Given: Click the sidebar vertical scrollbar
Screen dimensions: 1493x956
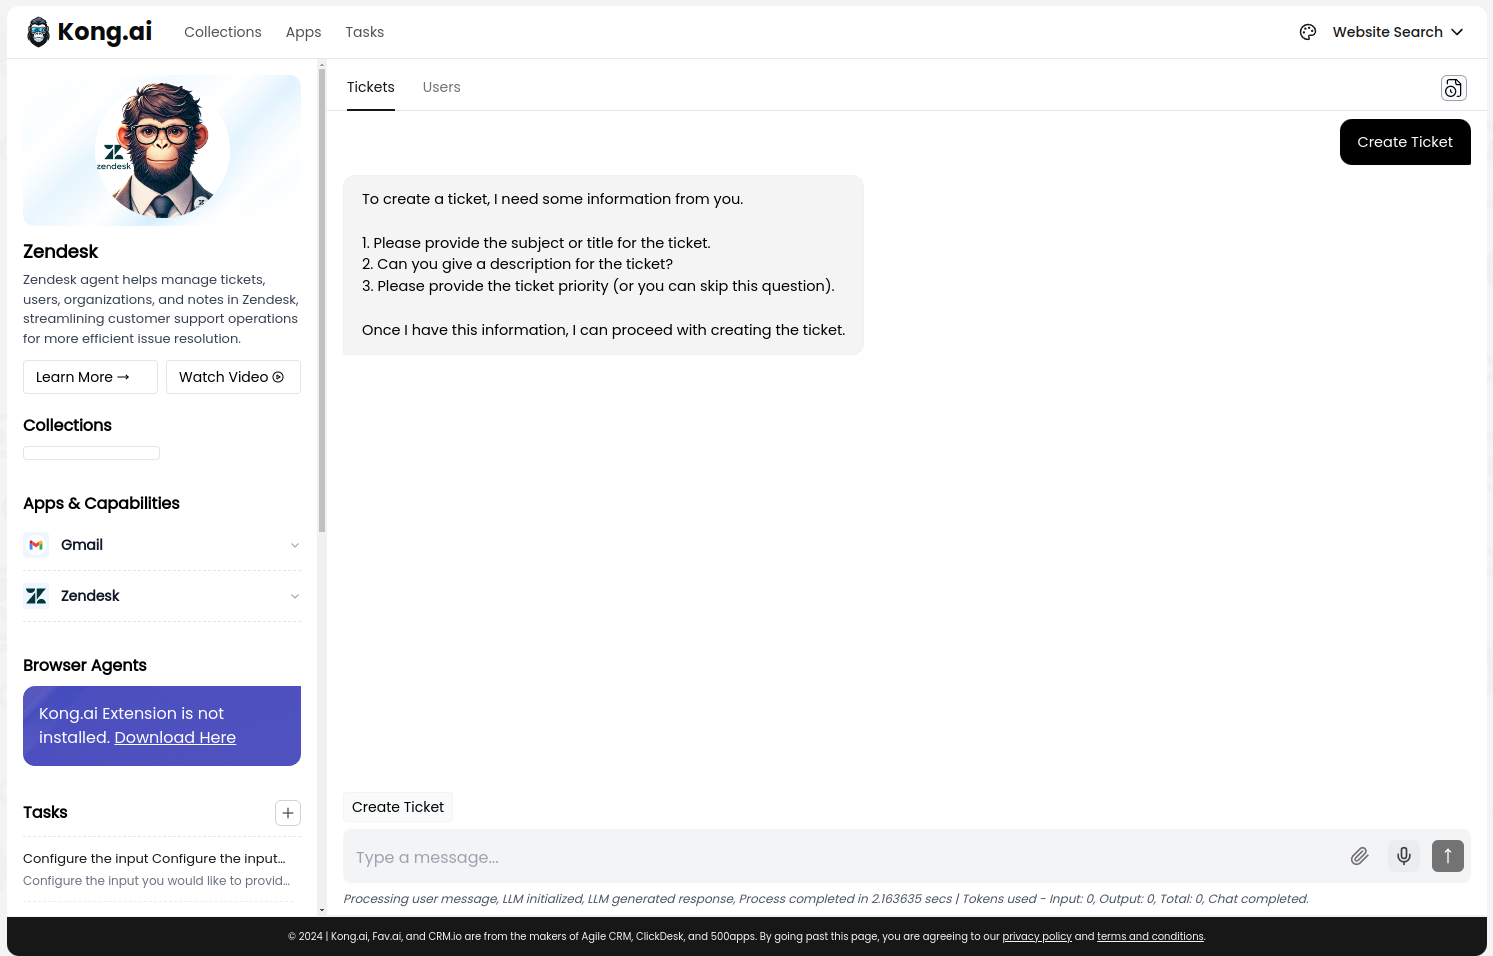Looking at the screenshot, I should (x=322, y=300).
